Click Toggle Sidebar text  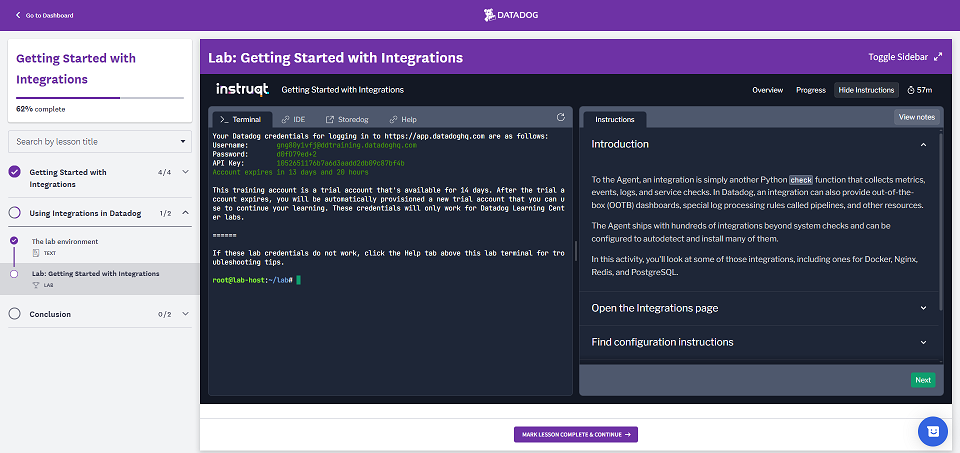899,57
